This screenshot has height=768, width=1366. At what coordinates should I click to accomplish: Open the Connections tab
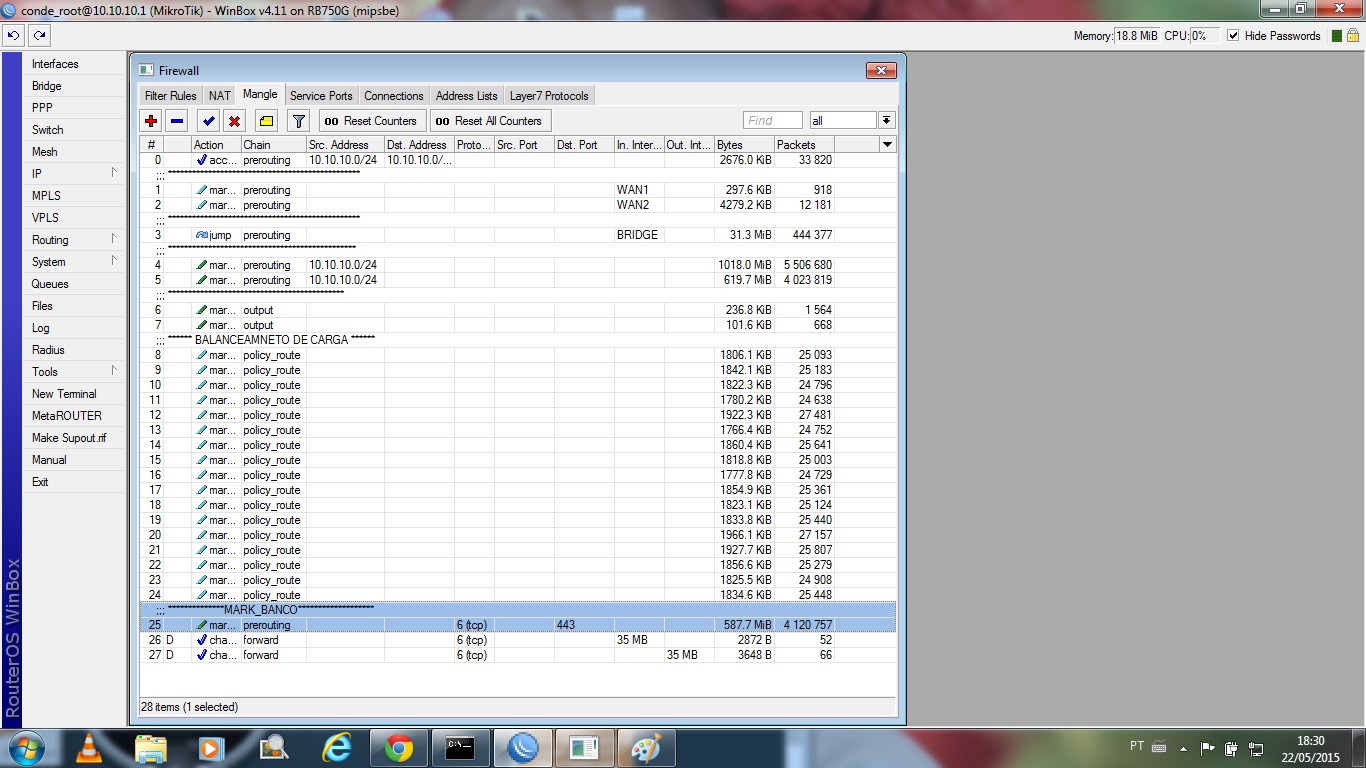click(x=394, y=96)
